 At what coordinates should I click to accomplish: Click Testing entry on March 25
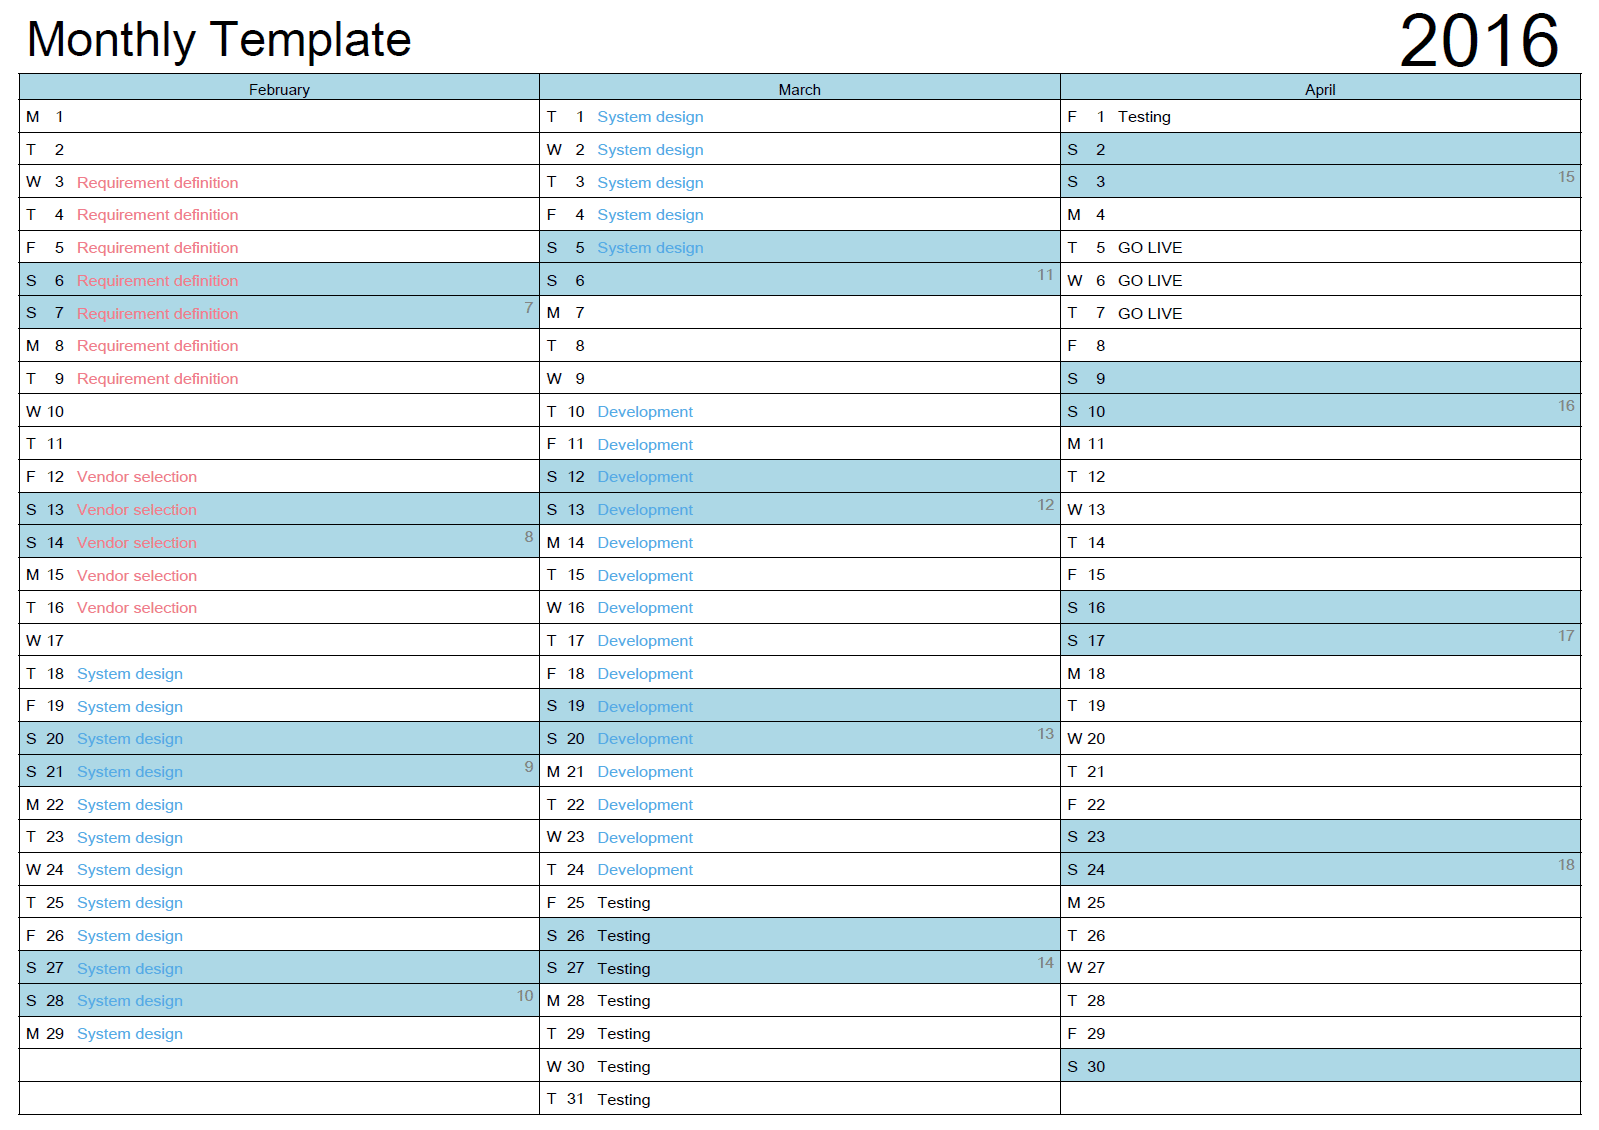pyautogui.click(x=624, y=903)
